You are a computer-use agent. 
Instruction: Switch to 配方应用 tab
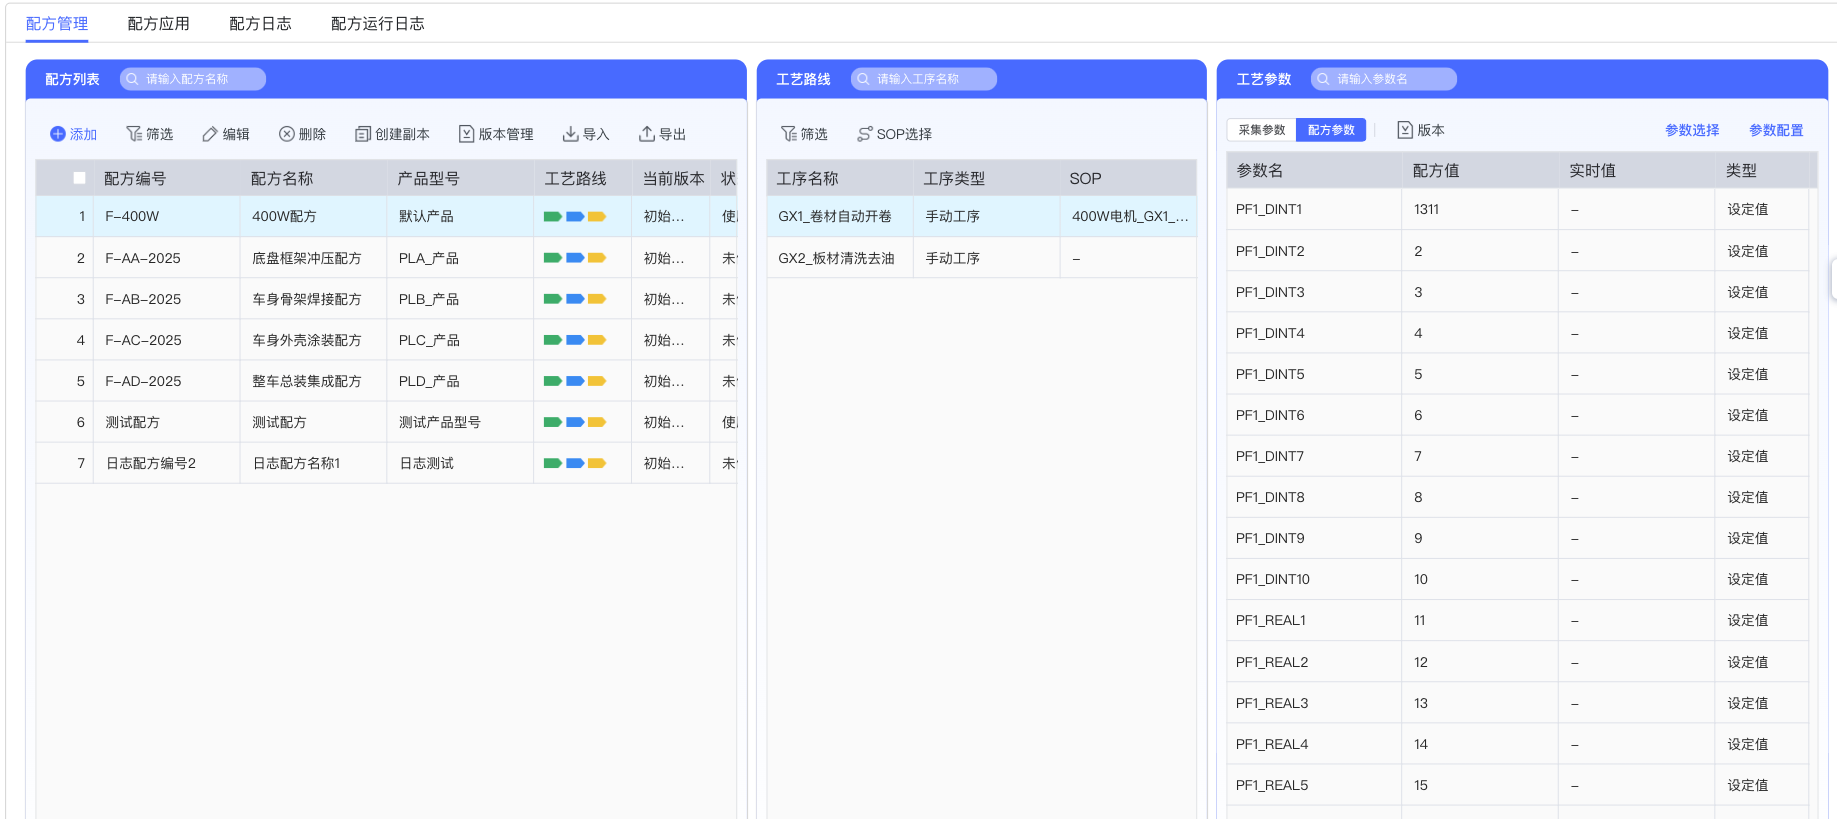(x=158, y=24)
